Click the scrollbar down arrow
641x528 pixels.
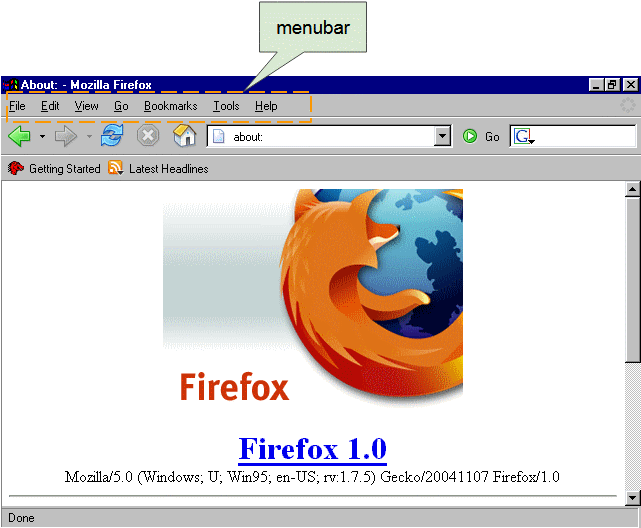click(x=632, y=498)
